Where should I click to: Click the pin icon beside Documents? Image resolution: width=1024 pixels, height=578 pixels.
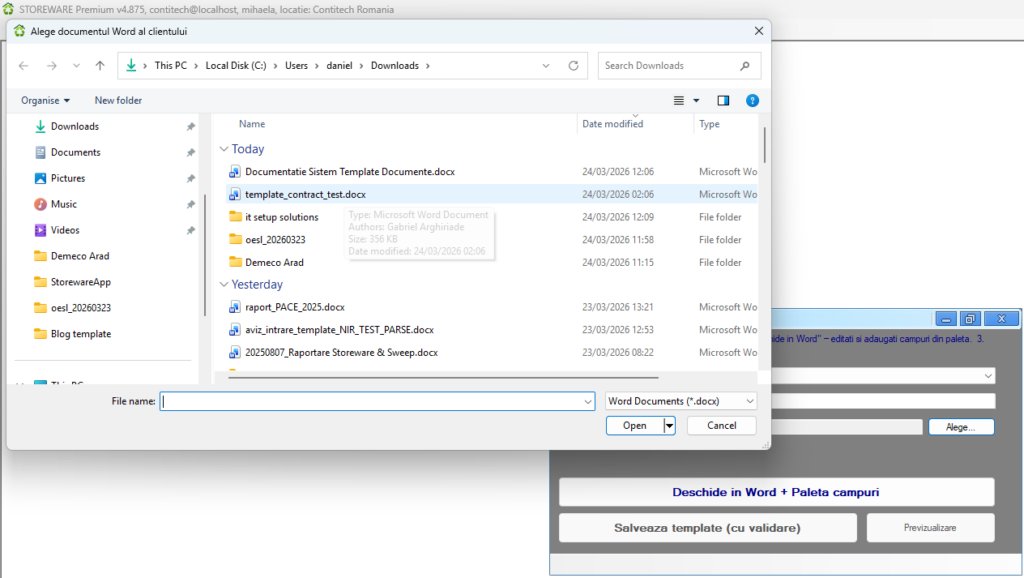point(191,153)
